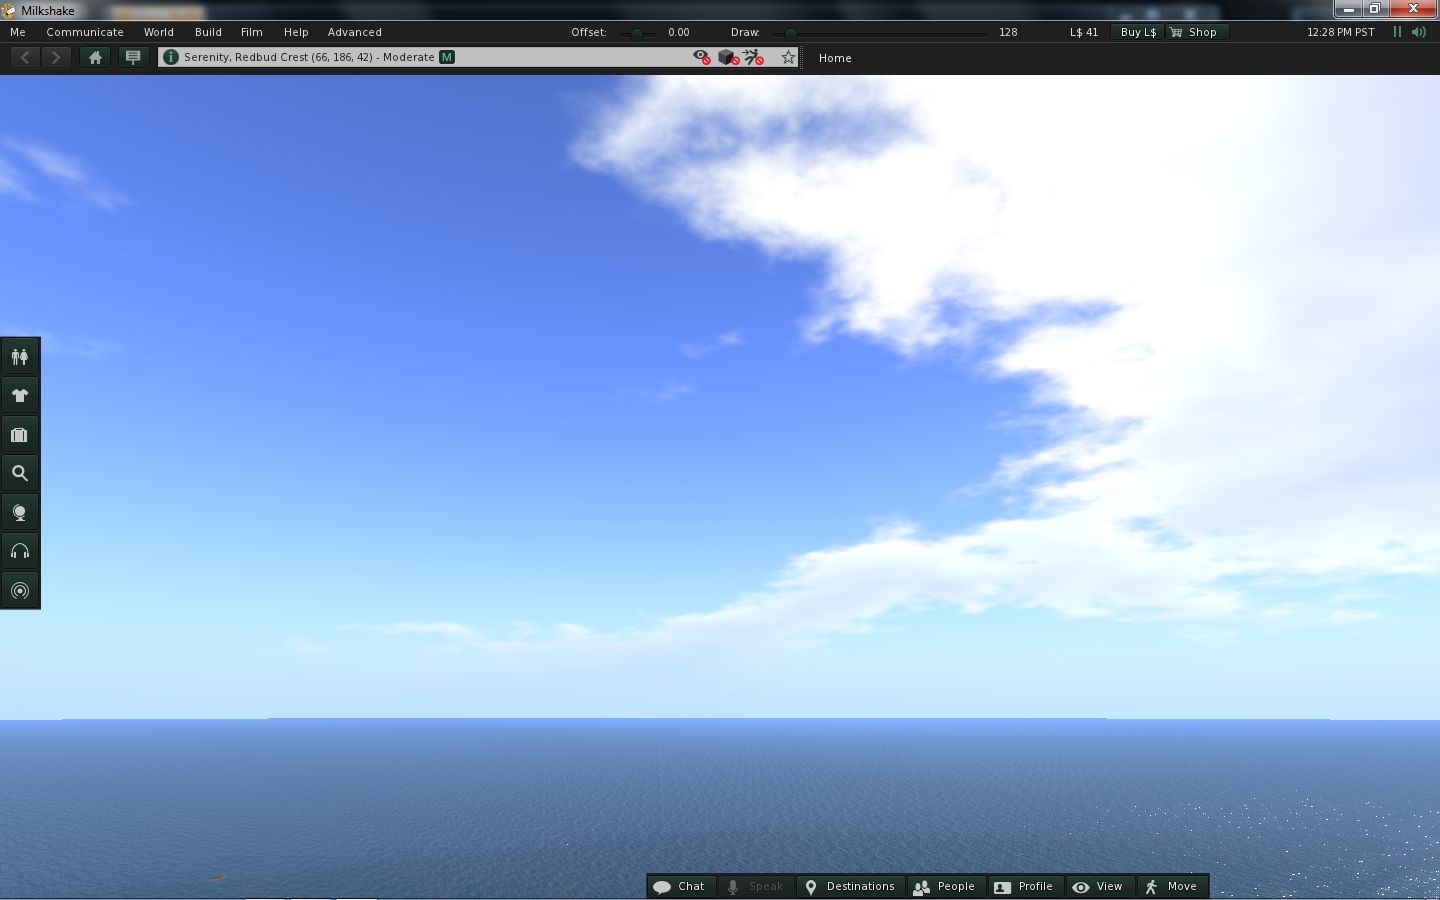Pause media with the pause icon

click(x=1397, y=32)
